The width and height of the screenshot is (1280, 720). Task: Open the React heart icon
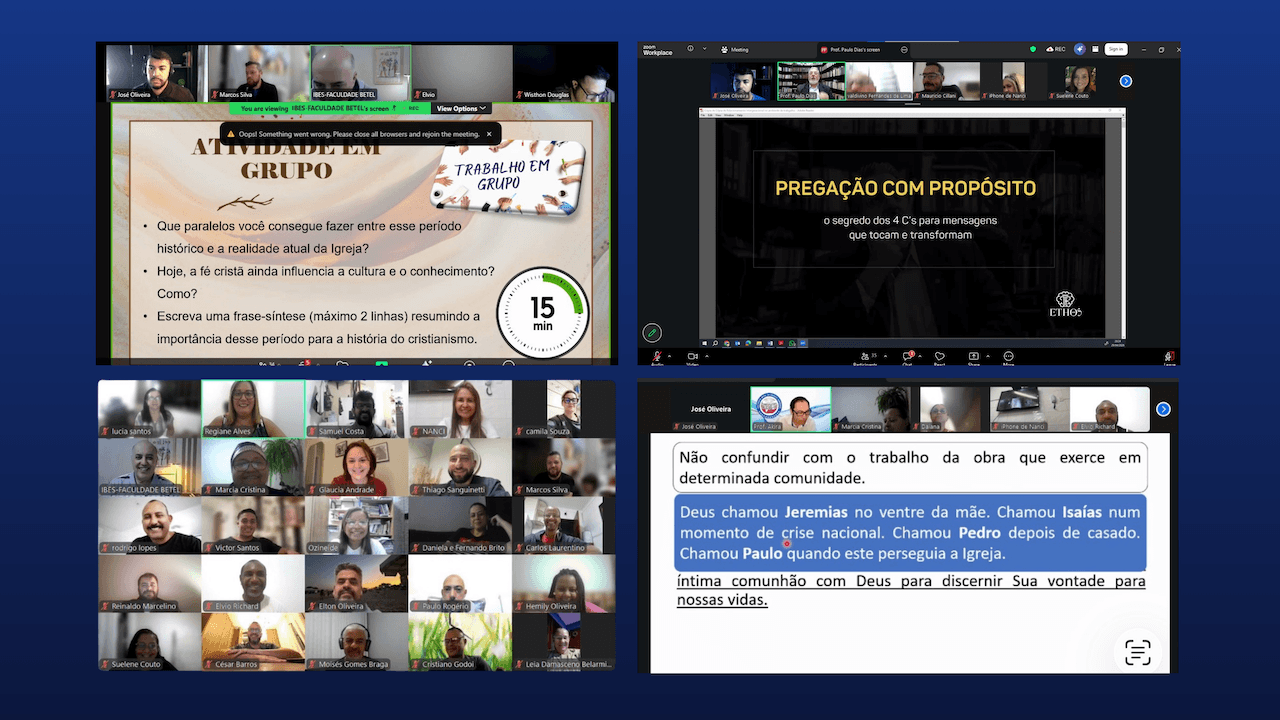(x=939, y=356)
